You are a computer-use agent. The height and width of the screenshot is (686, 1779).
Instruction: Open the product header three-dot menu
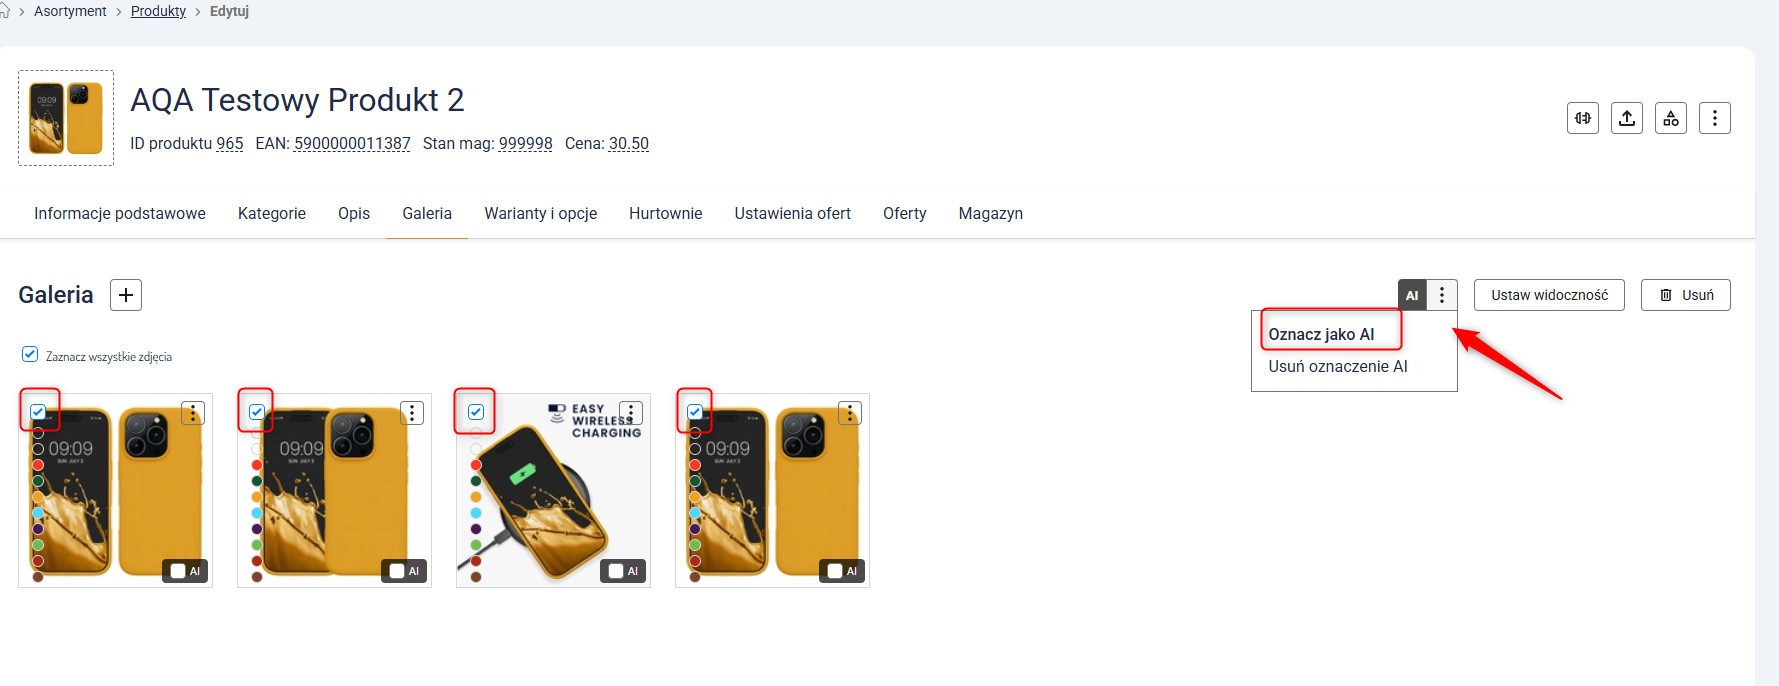tap(1715, 118)
